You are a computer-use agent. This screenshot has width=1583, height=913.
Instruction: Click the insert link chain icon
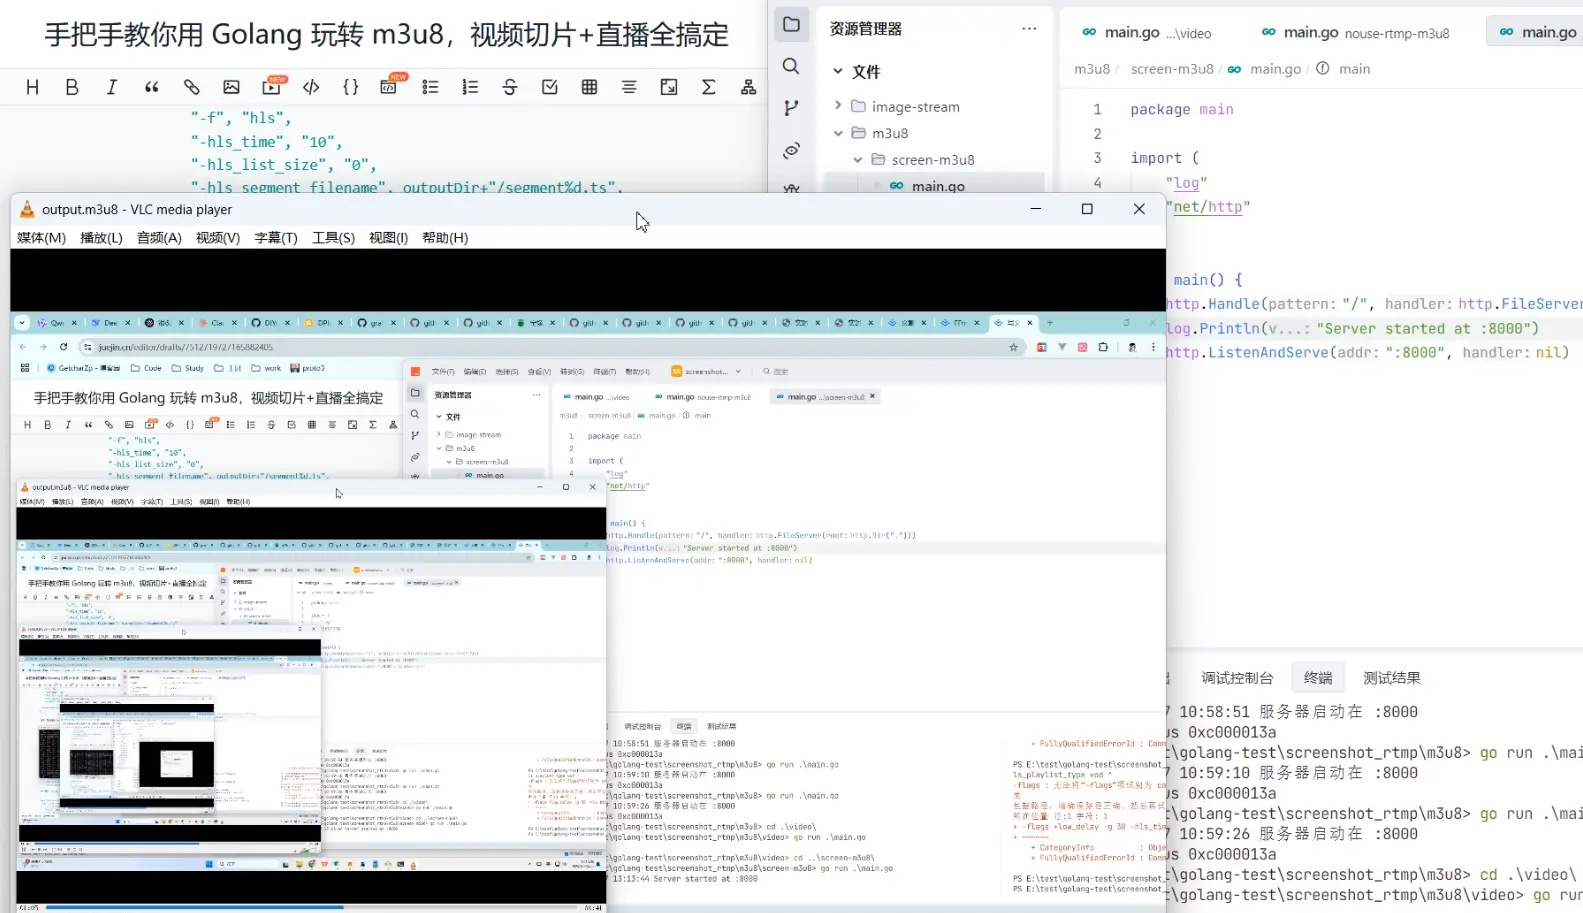pyautogui.click(x=191, y=88)
